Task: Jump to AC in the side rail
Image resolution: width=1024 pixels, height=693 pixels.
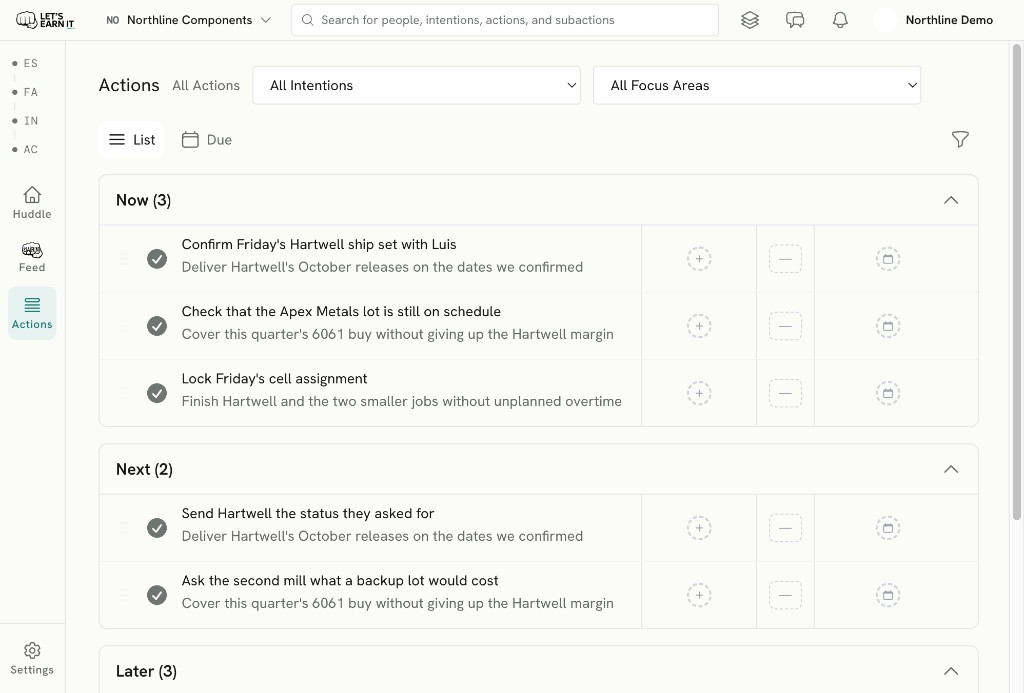Action: click(x=25, y=150)
